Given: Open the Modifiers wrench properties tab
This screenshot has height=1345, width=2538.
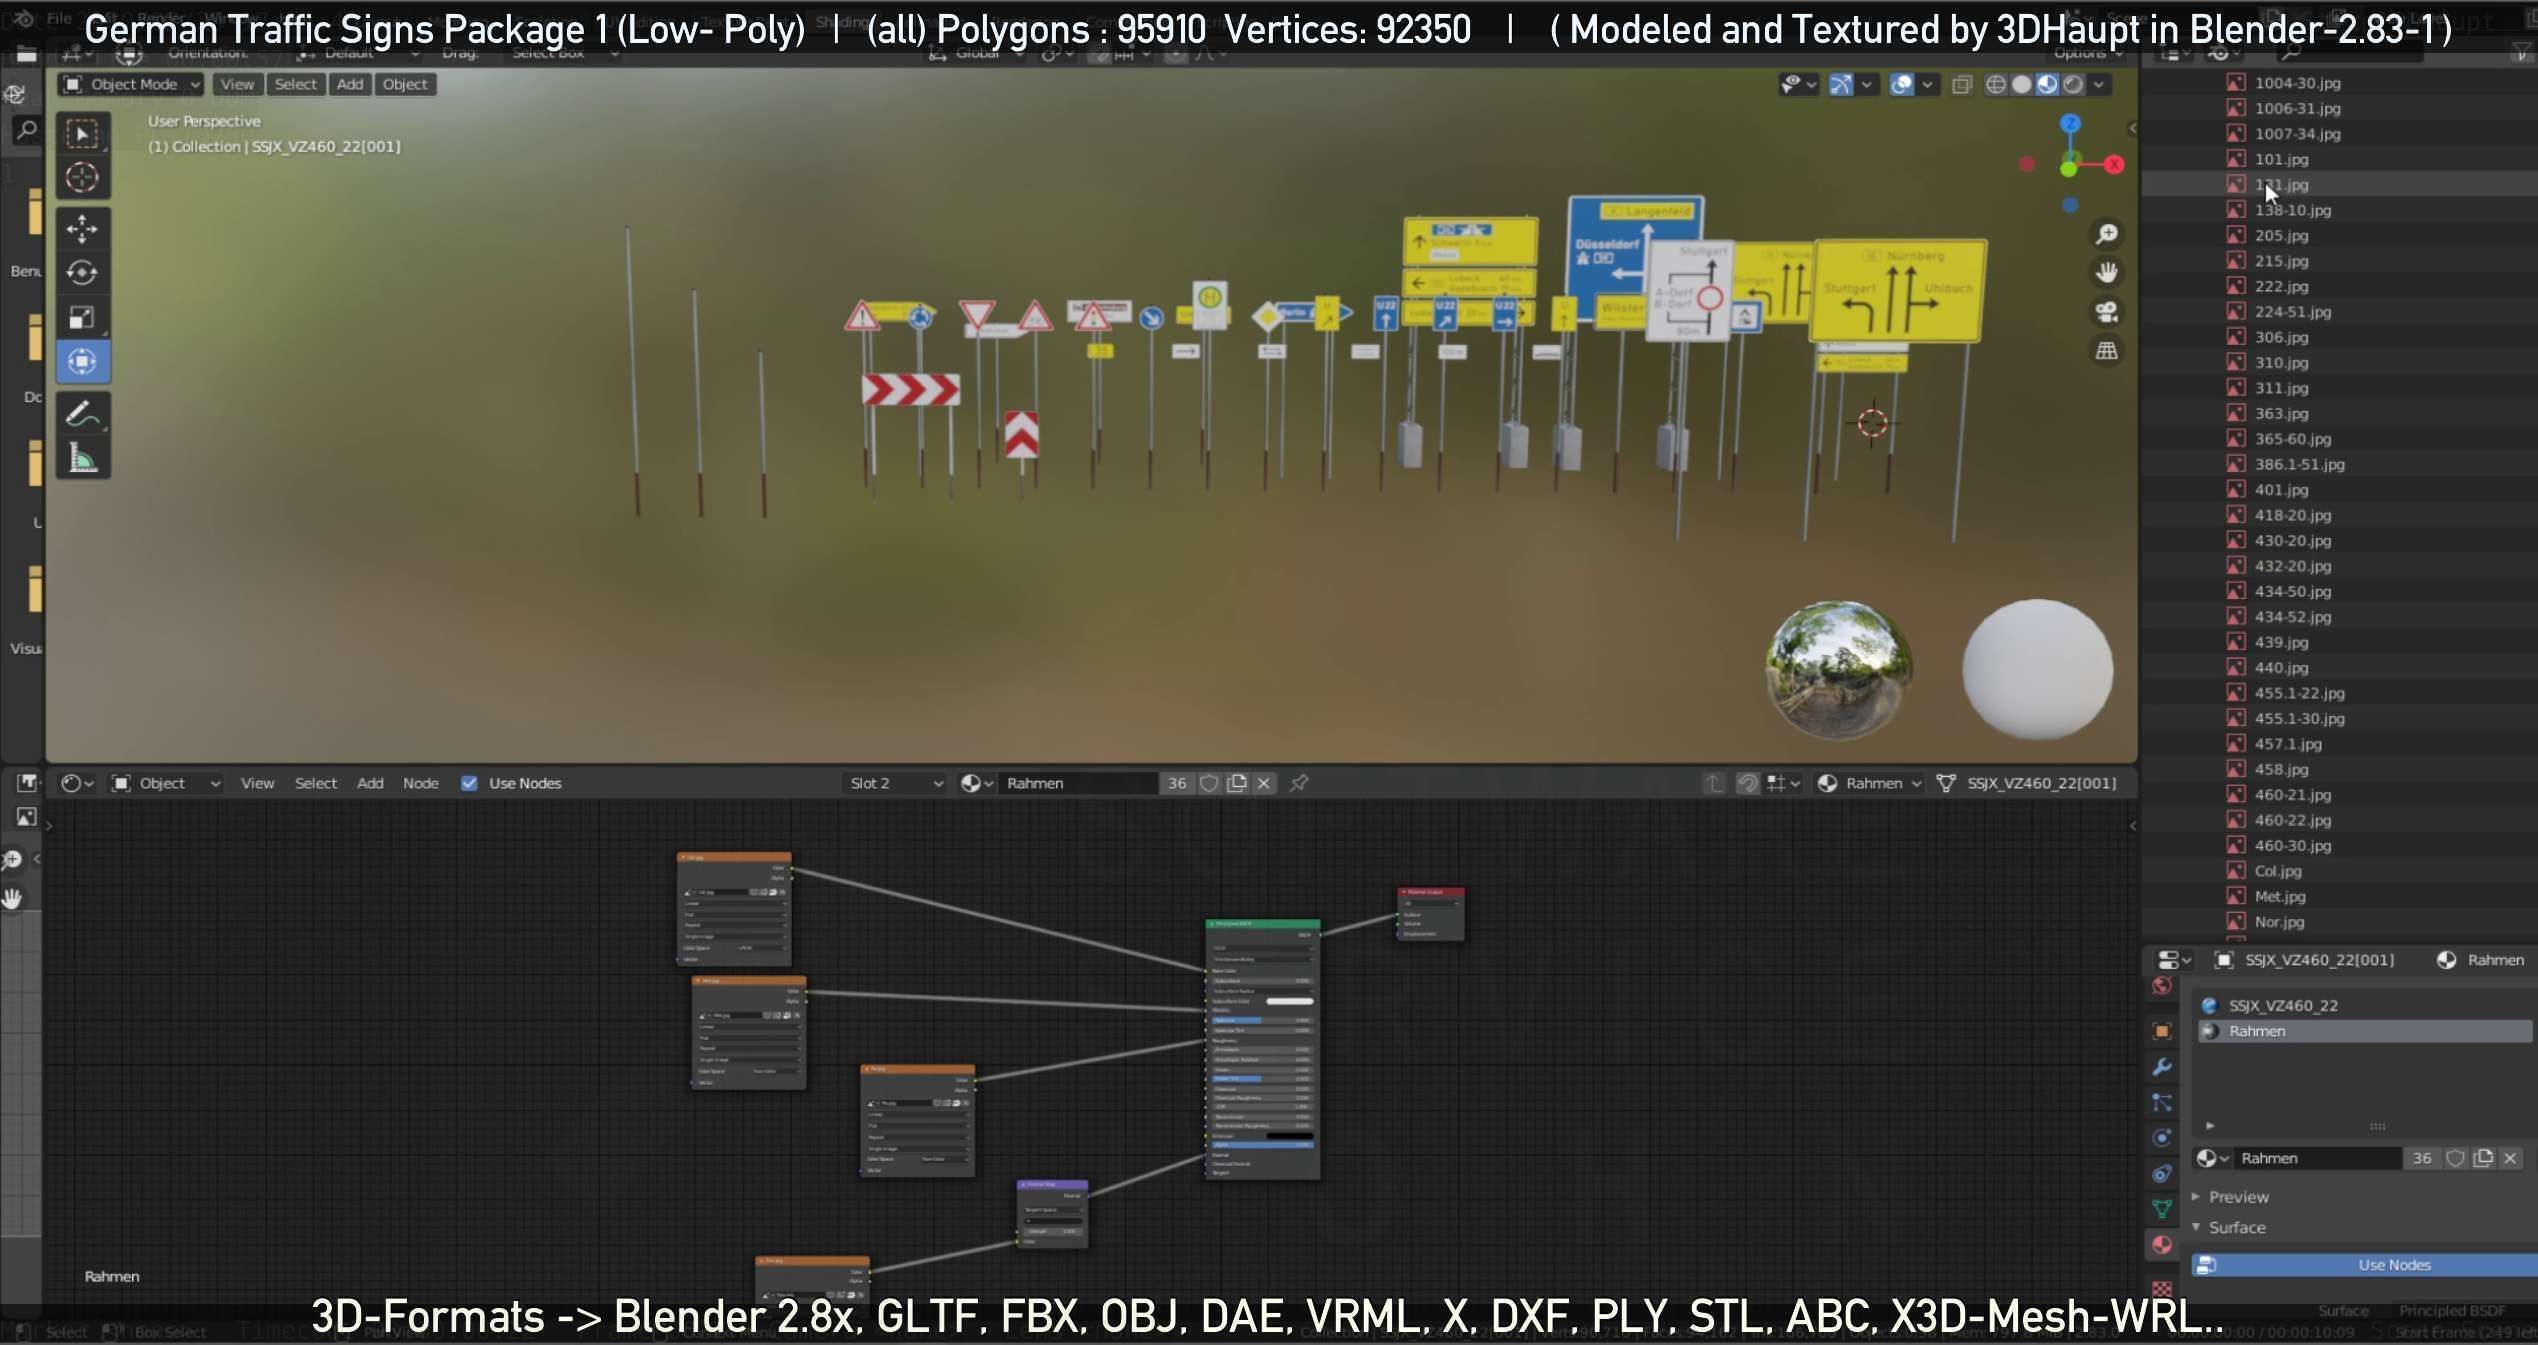Looking at the screenshot, I should pos(2162,1067).
